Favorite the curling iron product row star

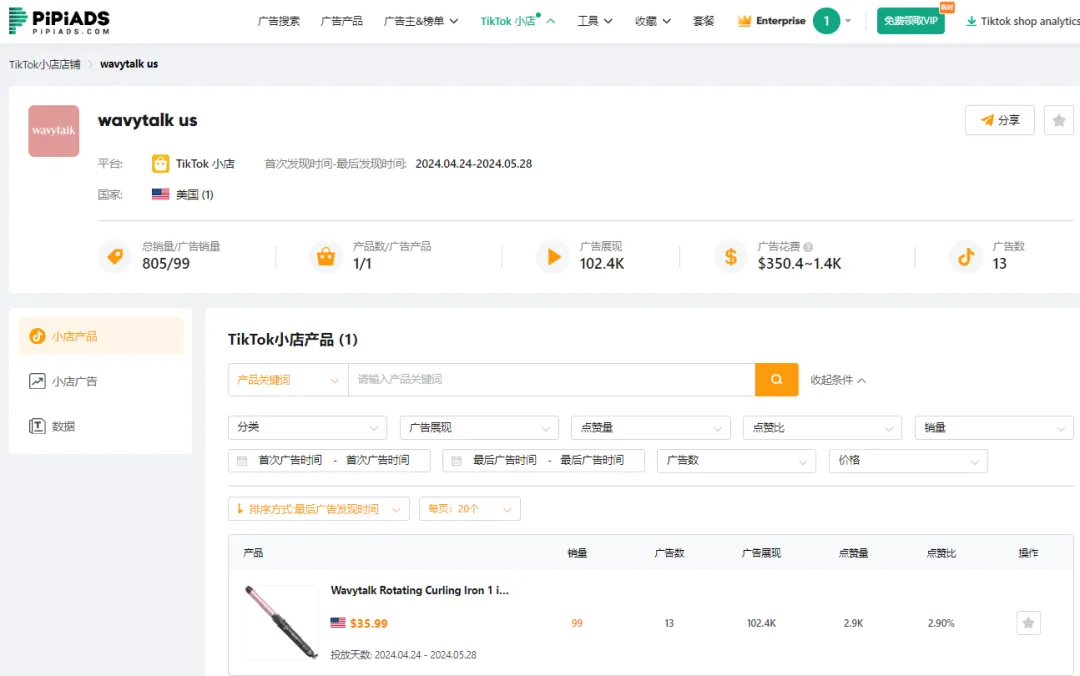click(x=1028, y=623)
